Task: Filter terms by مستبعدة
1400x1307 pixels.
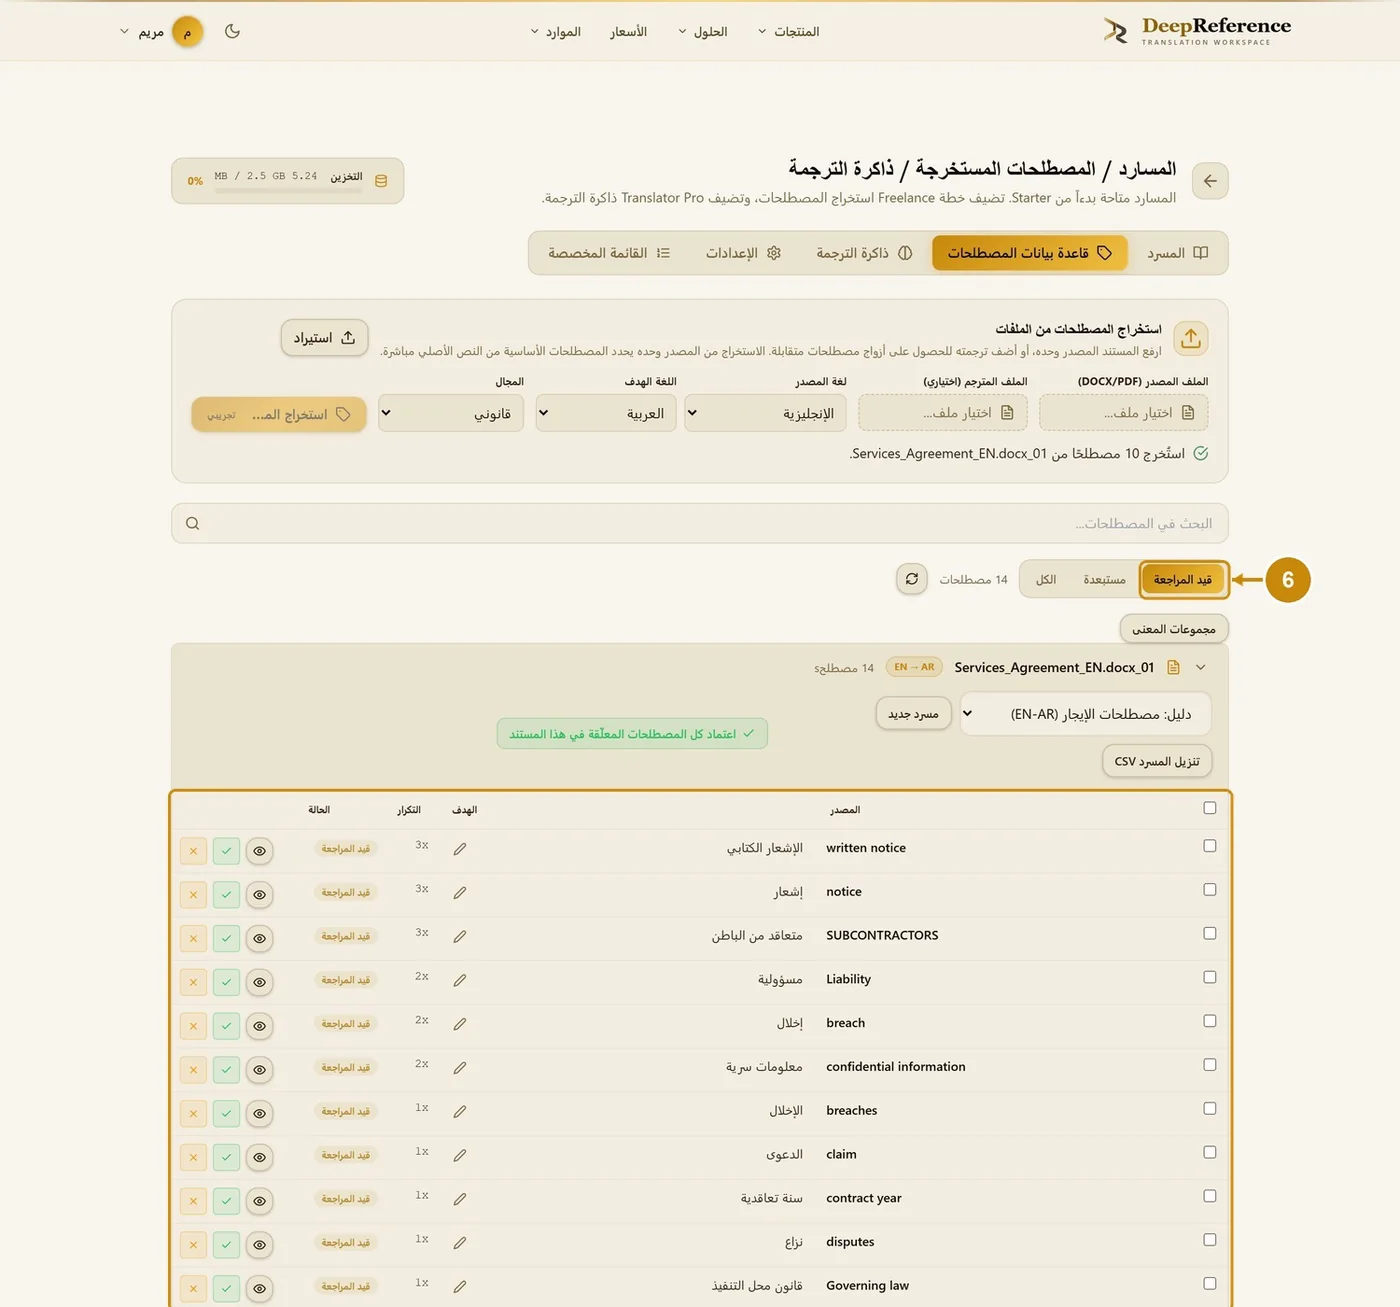Action: pyautogui.click(x=1104, y=580)
